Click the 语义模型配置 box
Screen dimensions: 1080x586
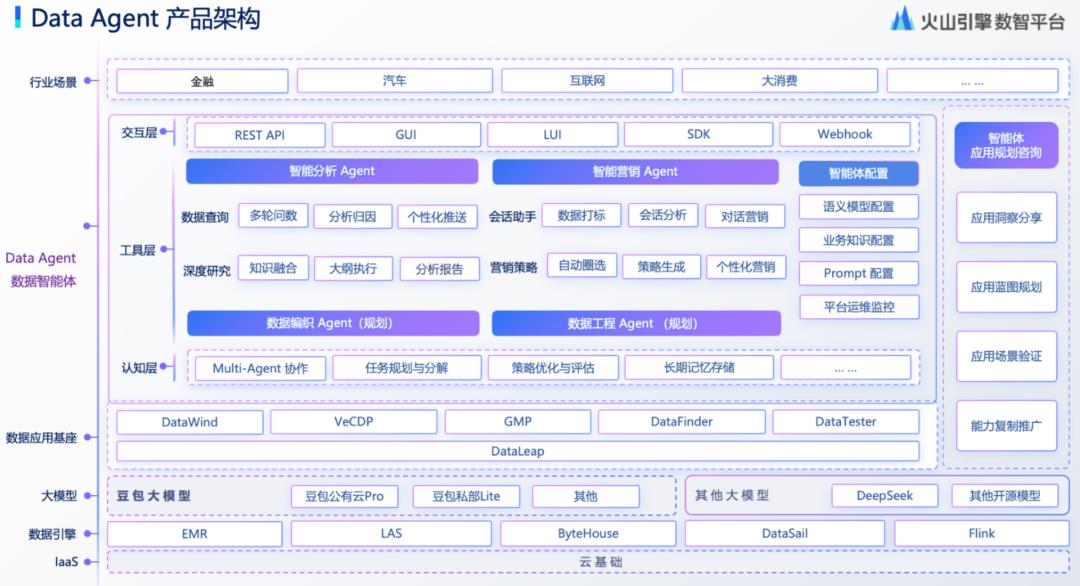858,207
